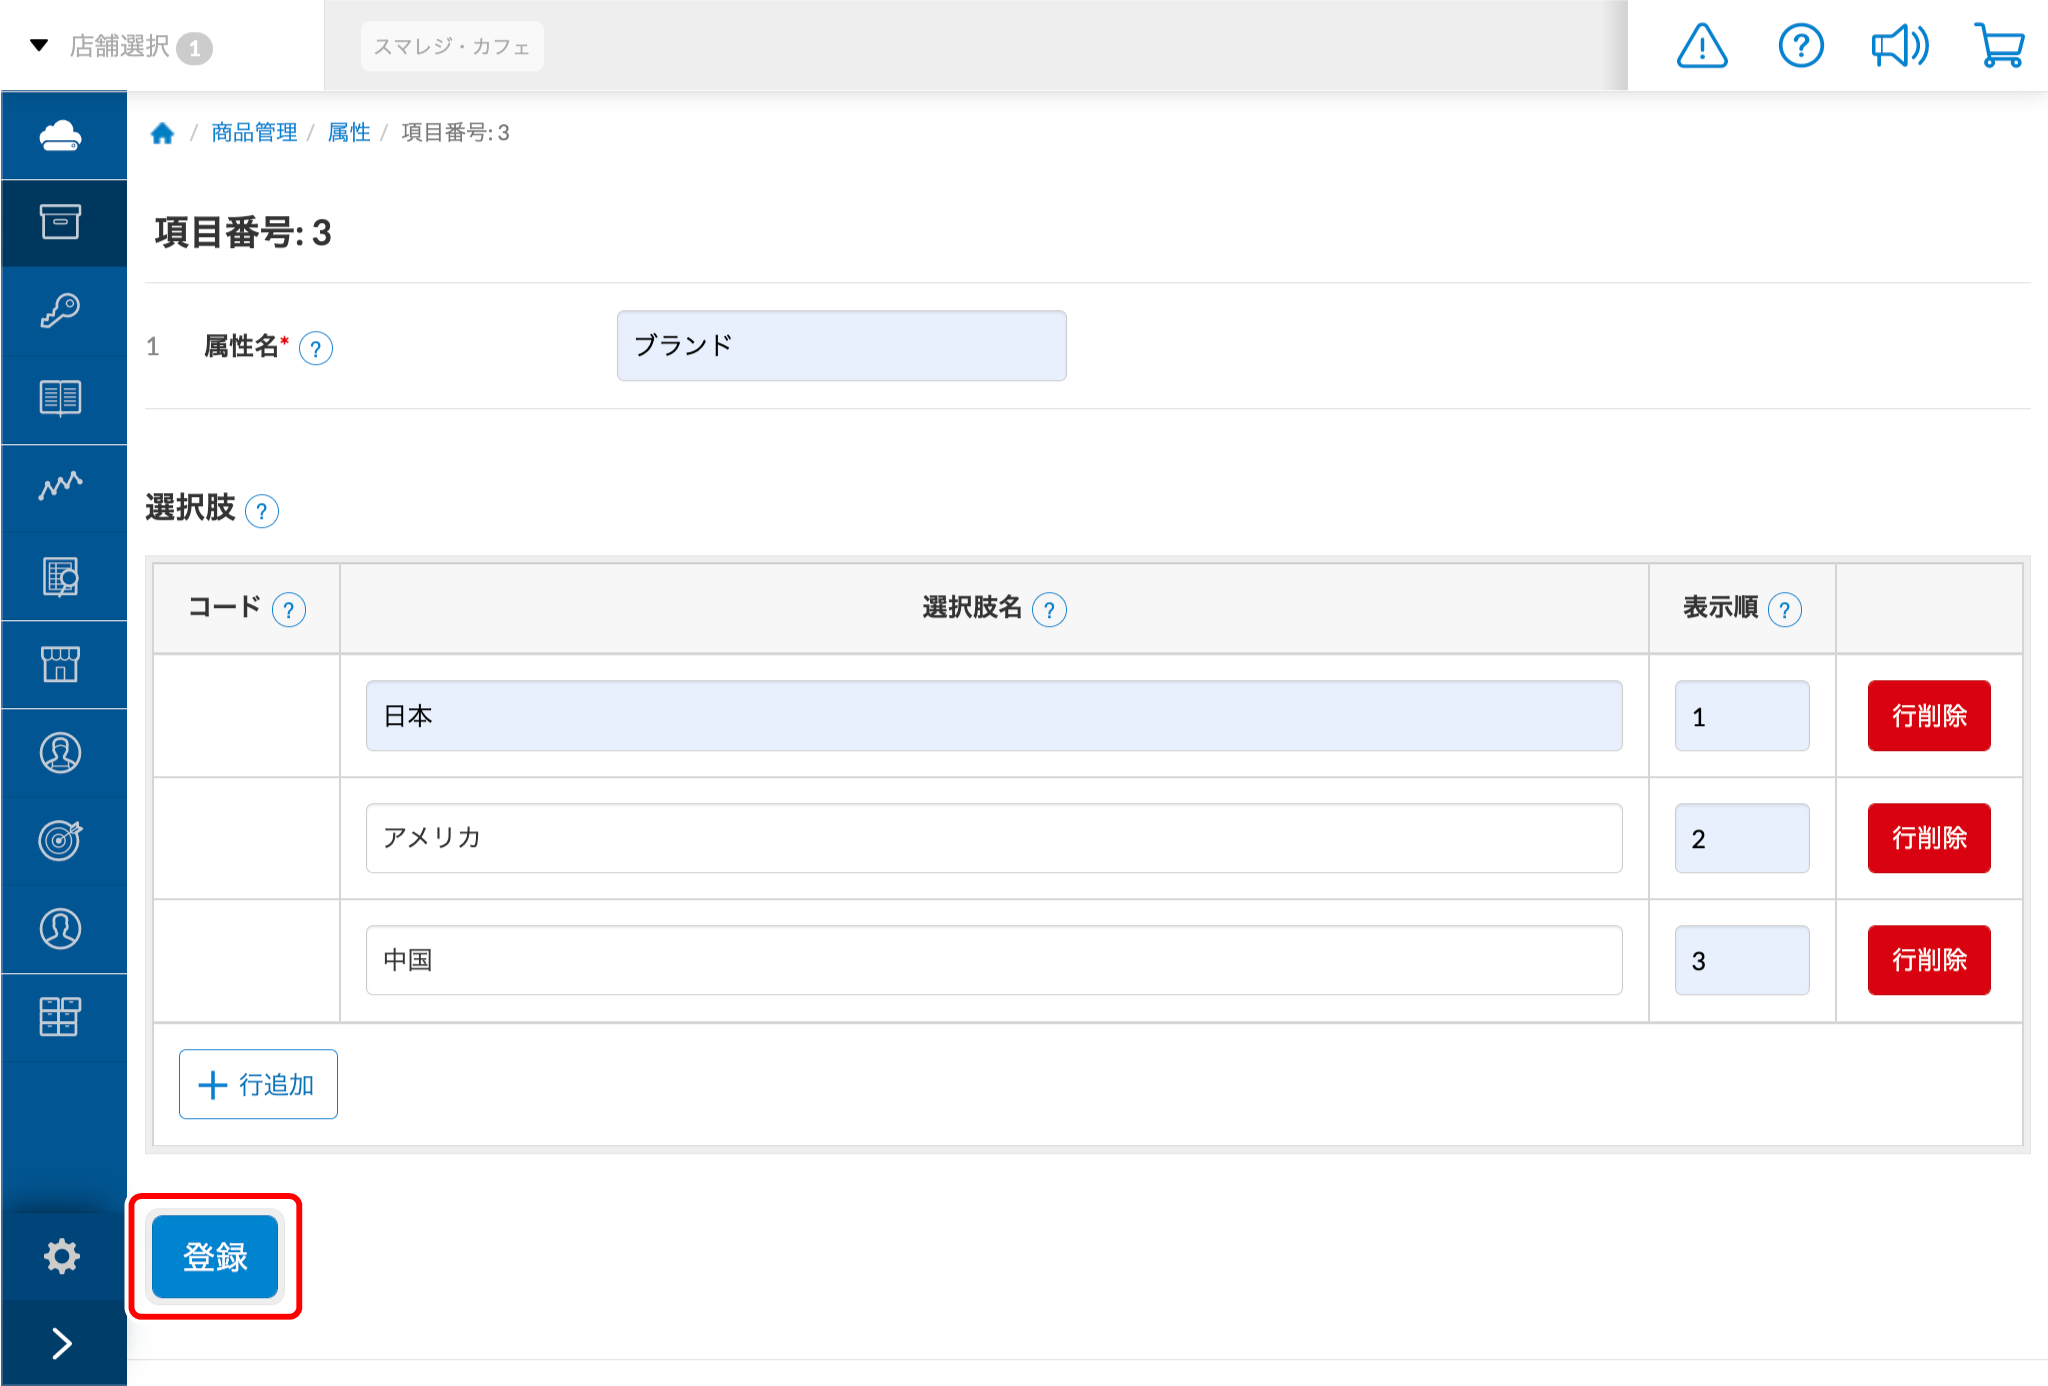Open the スマレジ・カフェ store selector
The width and height of the screenshot is (2048, 1386).
pos(452,46)
